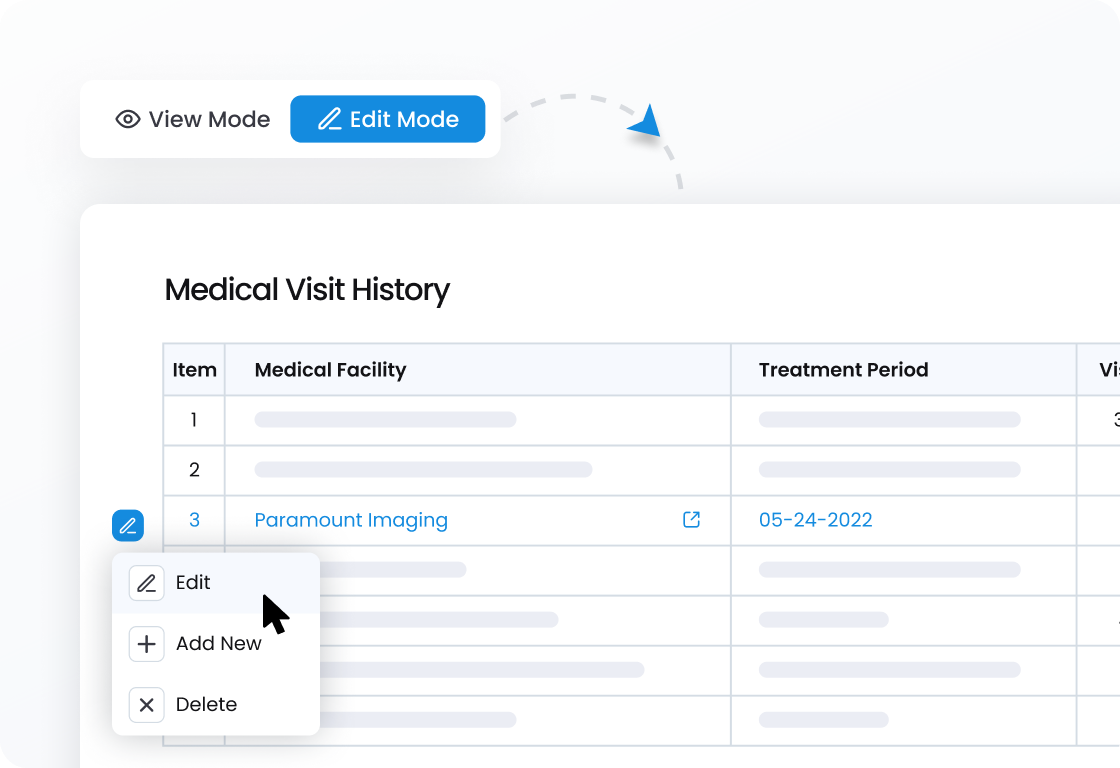The width and height of the screenshot is (1120, 768).
Task: Click the Item column header
Action: click(194, 370)
